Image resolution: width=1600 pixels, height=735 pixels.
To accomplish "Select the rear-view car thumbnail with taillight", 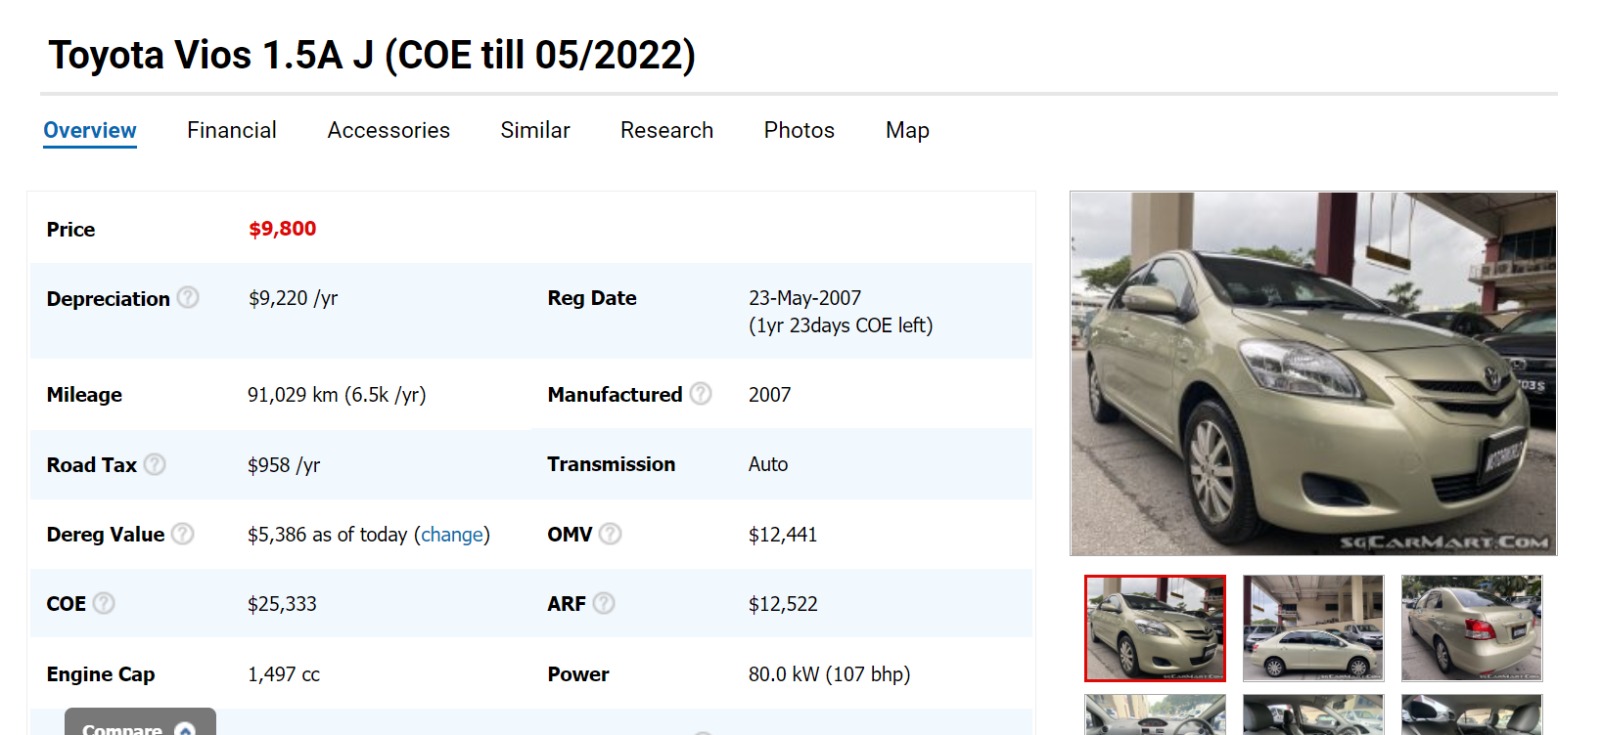I will (x=1471, y=628).
